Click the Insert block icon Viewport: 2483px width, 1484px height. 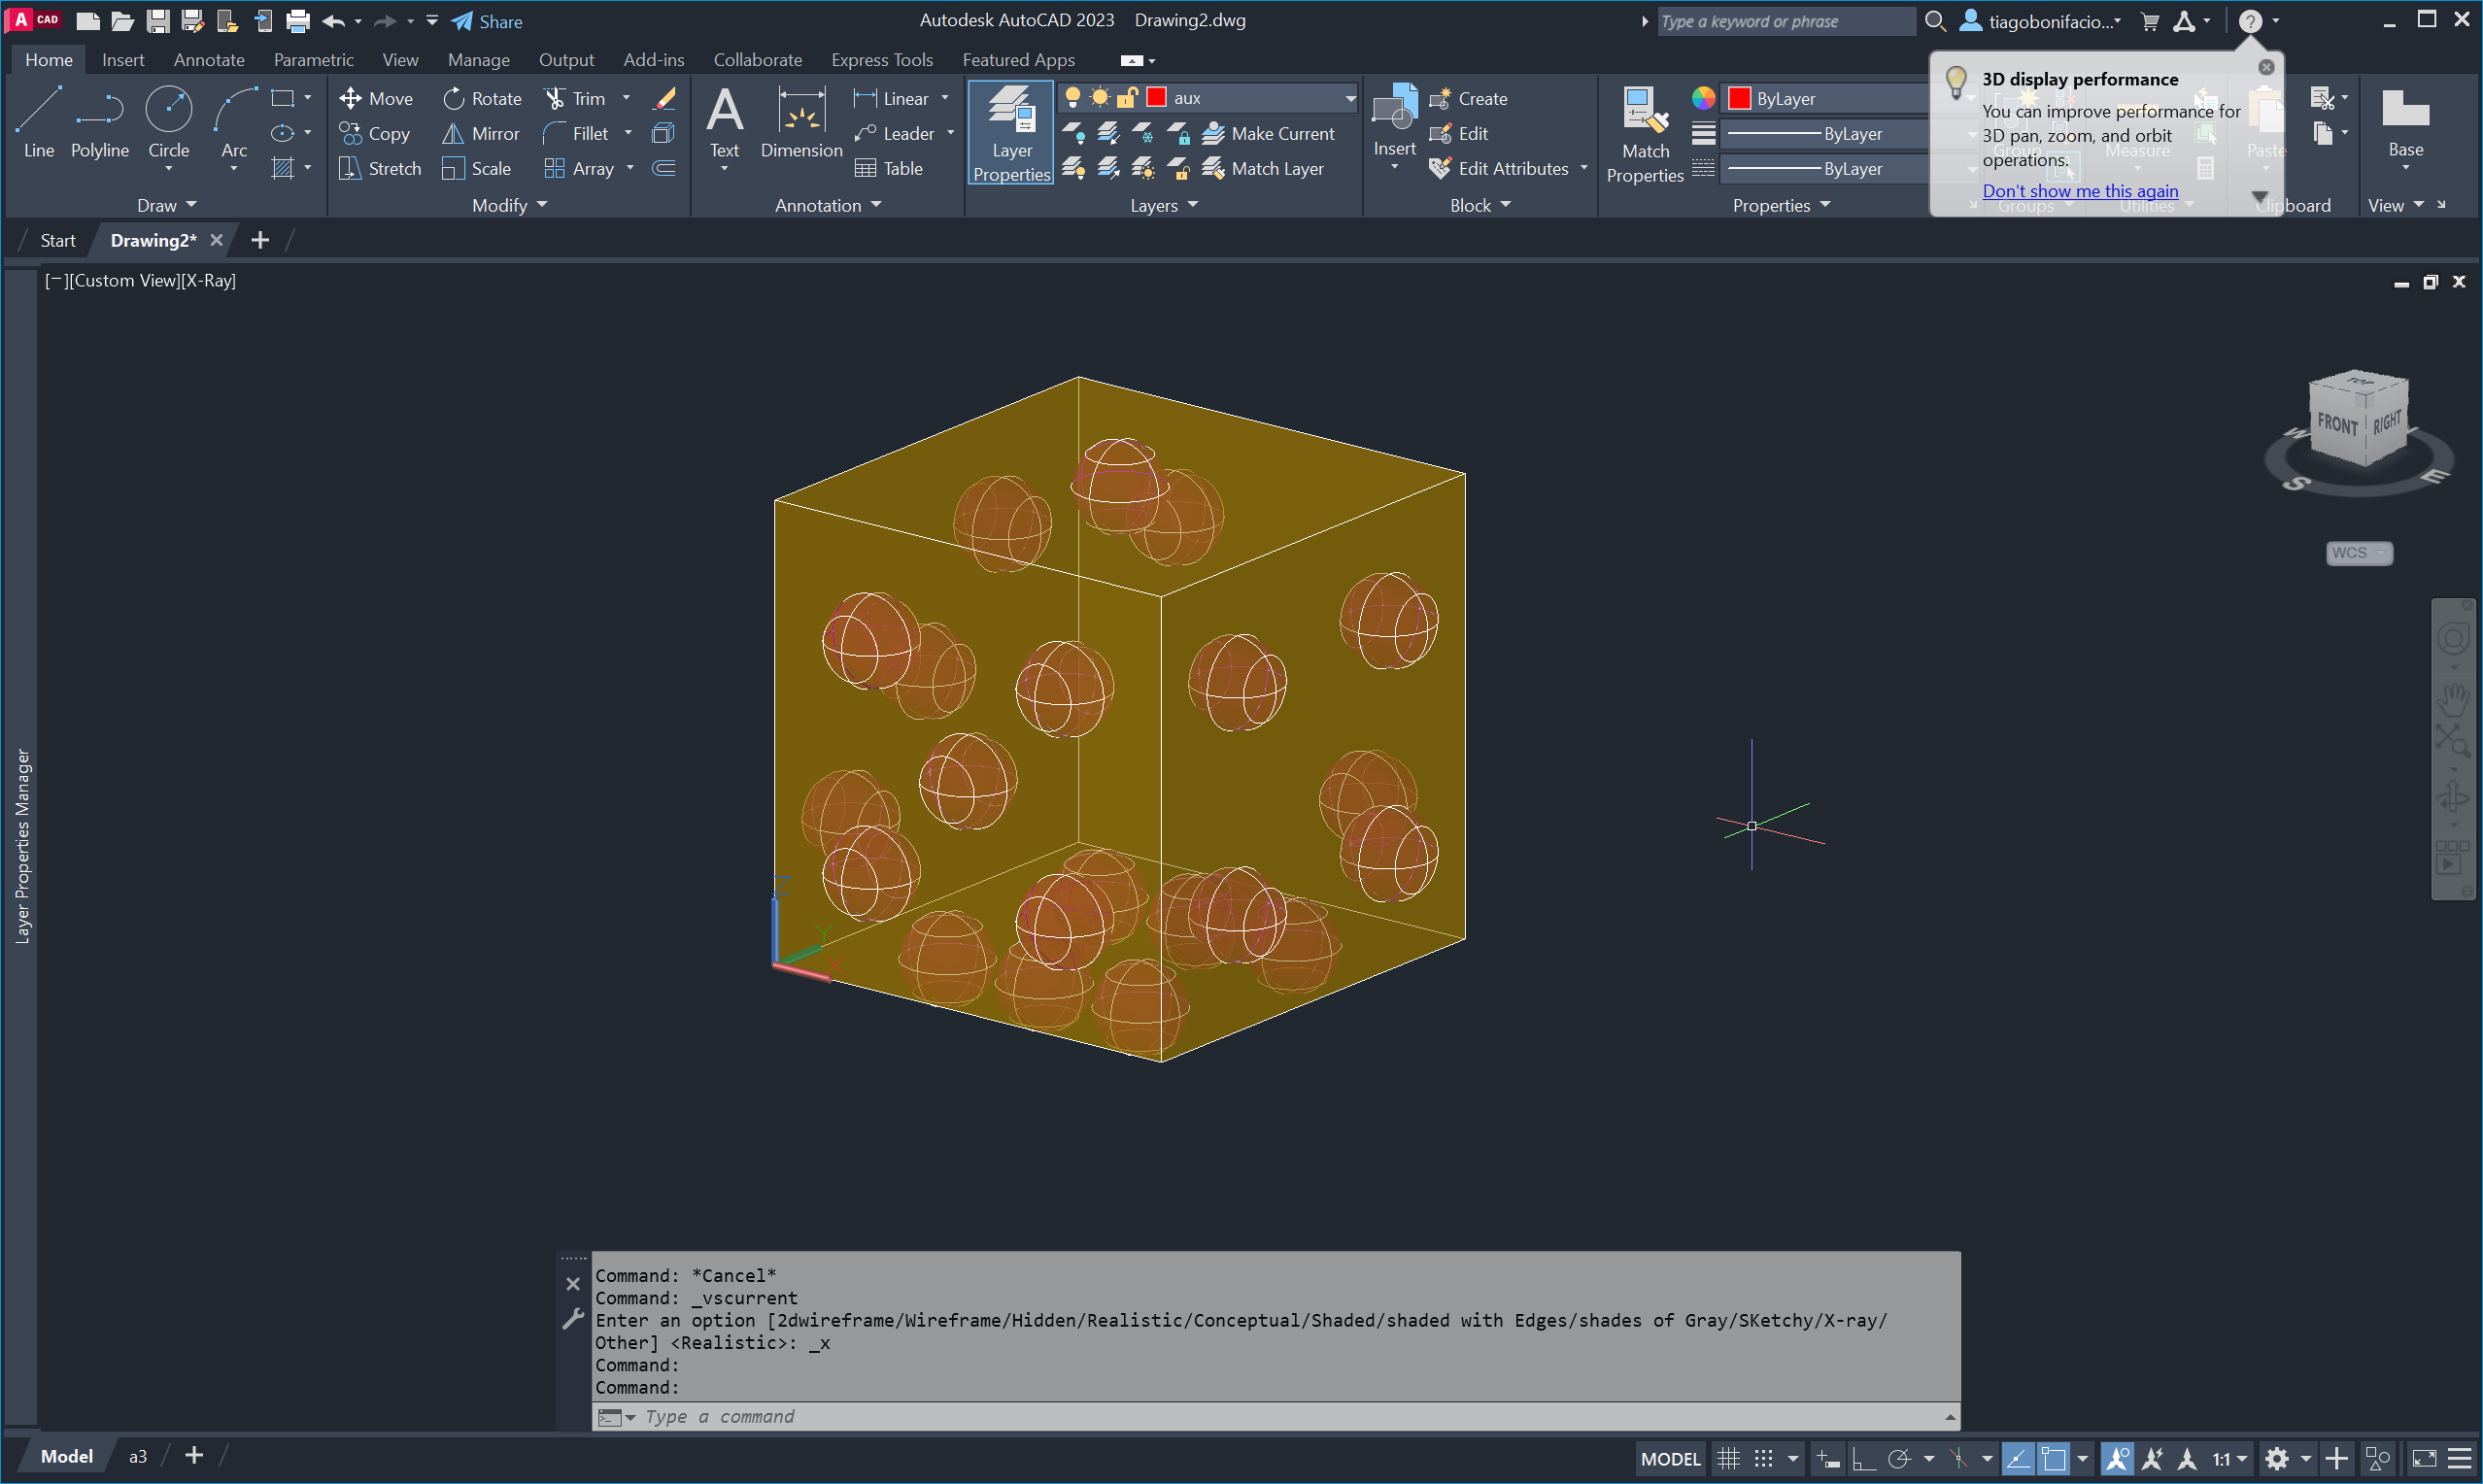[x=1394, y=110]
